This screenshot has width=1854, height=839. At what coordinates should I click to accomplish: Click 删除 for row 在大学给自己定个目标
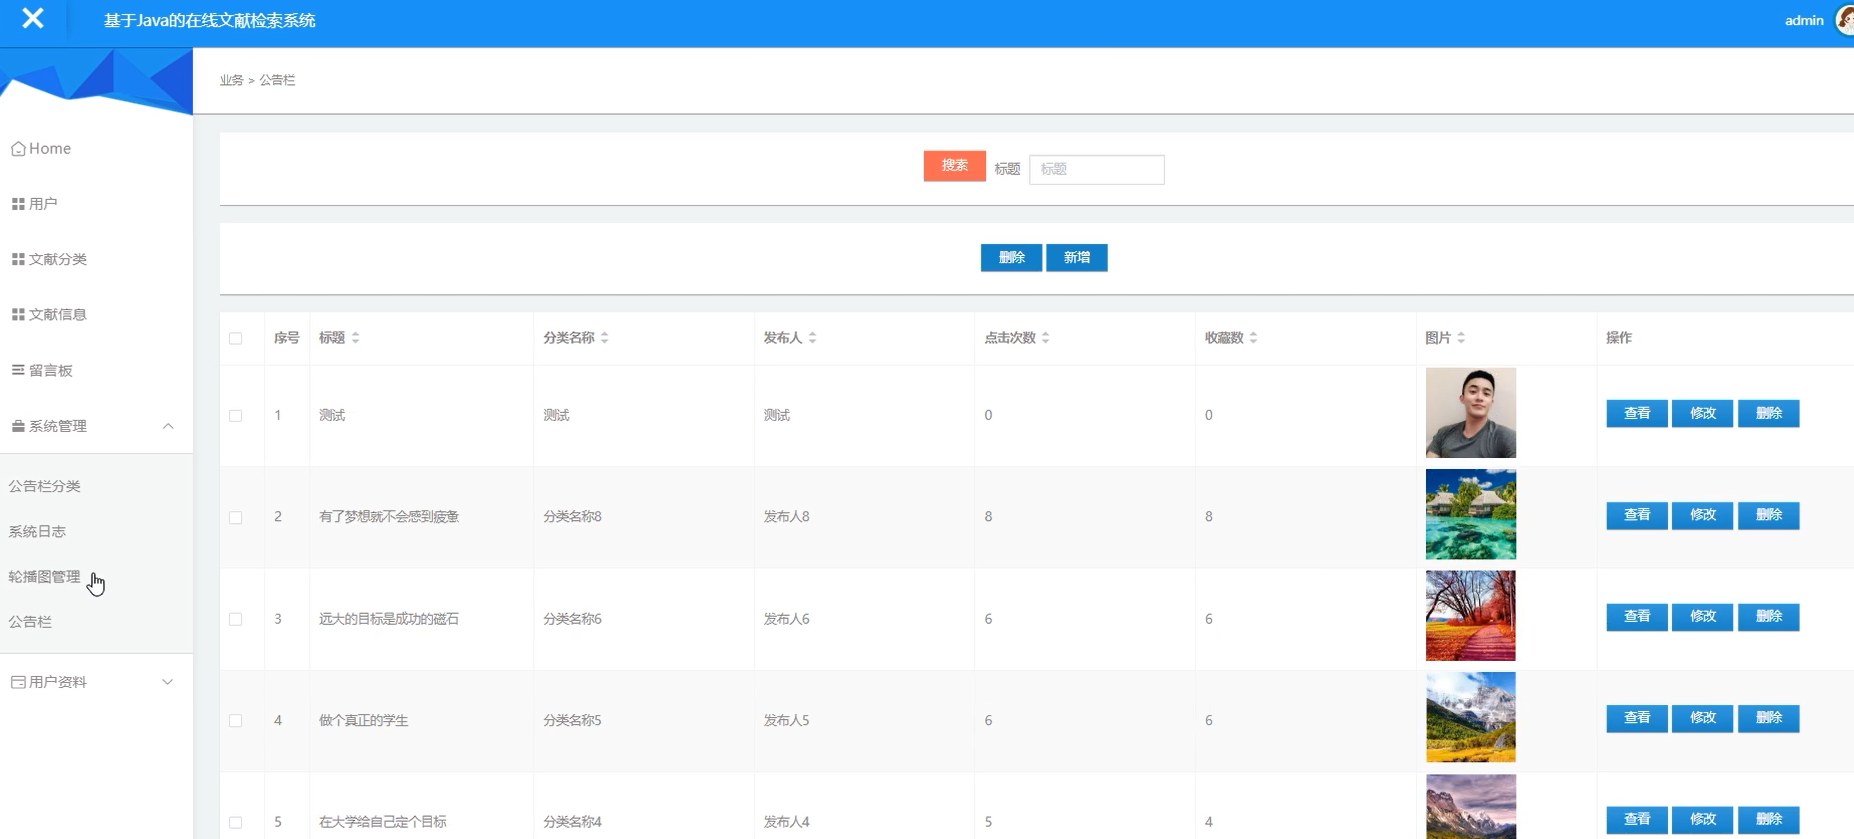coord(1769,820)
